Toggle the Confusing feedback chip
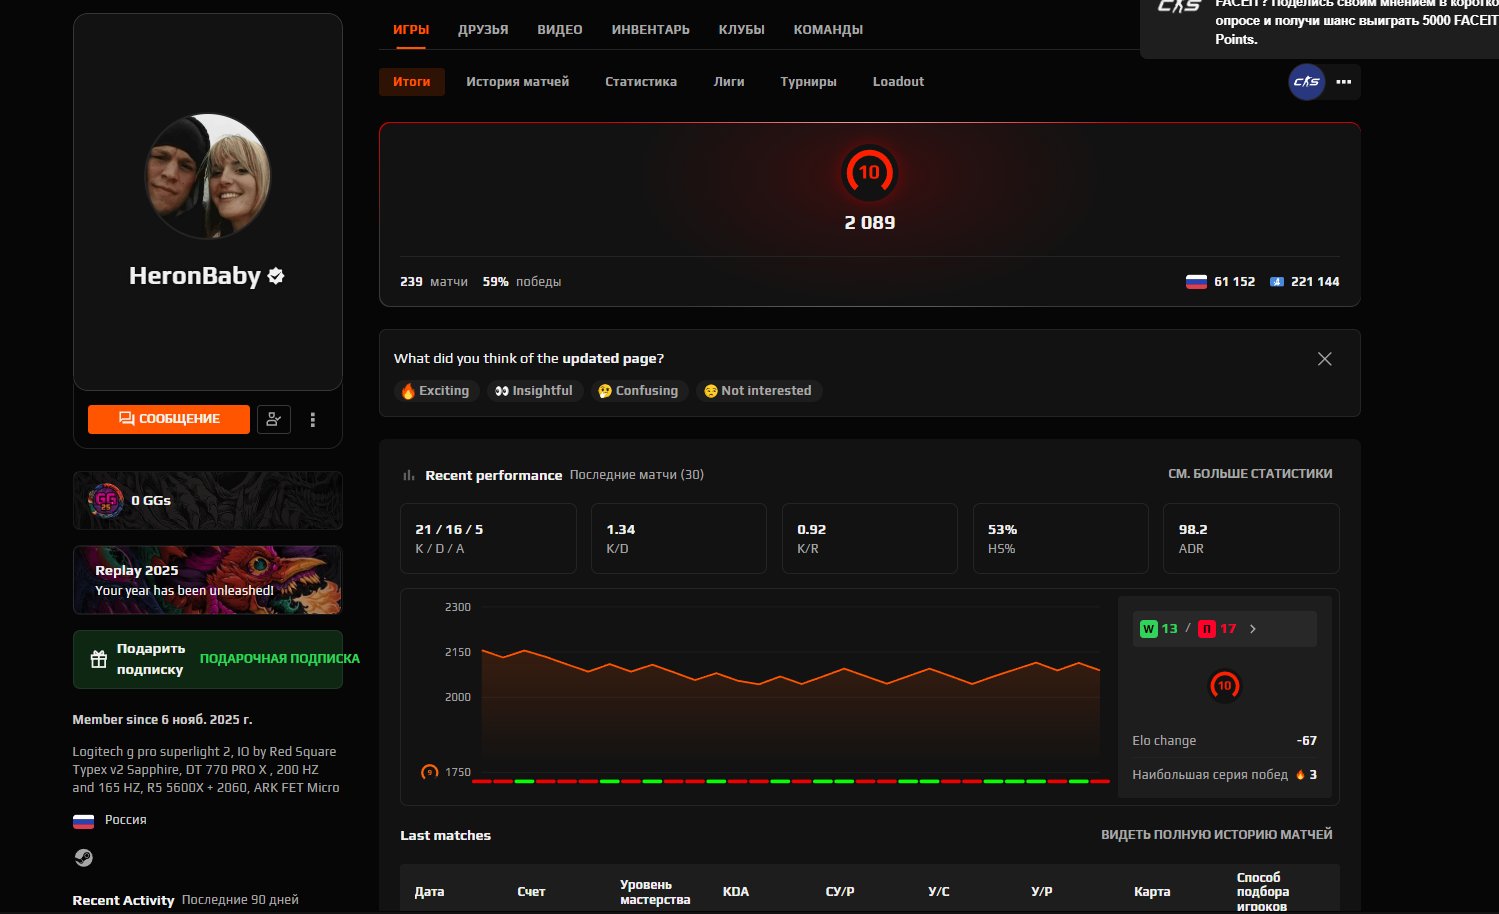Screen dimensions: 1499x914 [x=639, y=391]
